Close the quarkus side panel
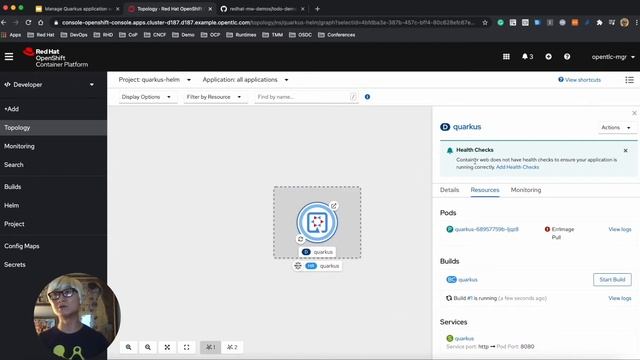 [634, 113]
